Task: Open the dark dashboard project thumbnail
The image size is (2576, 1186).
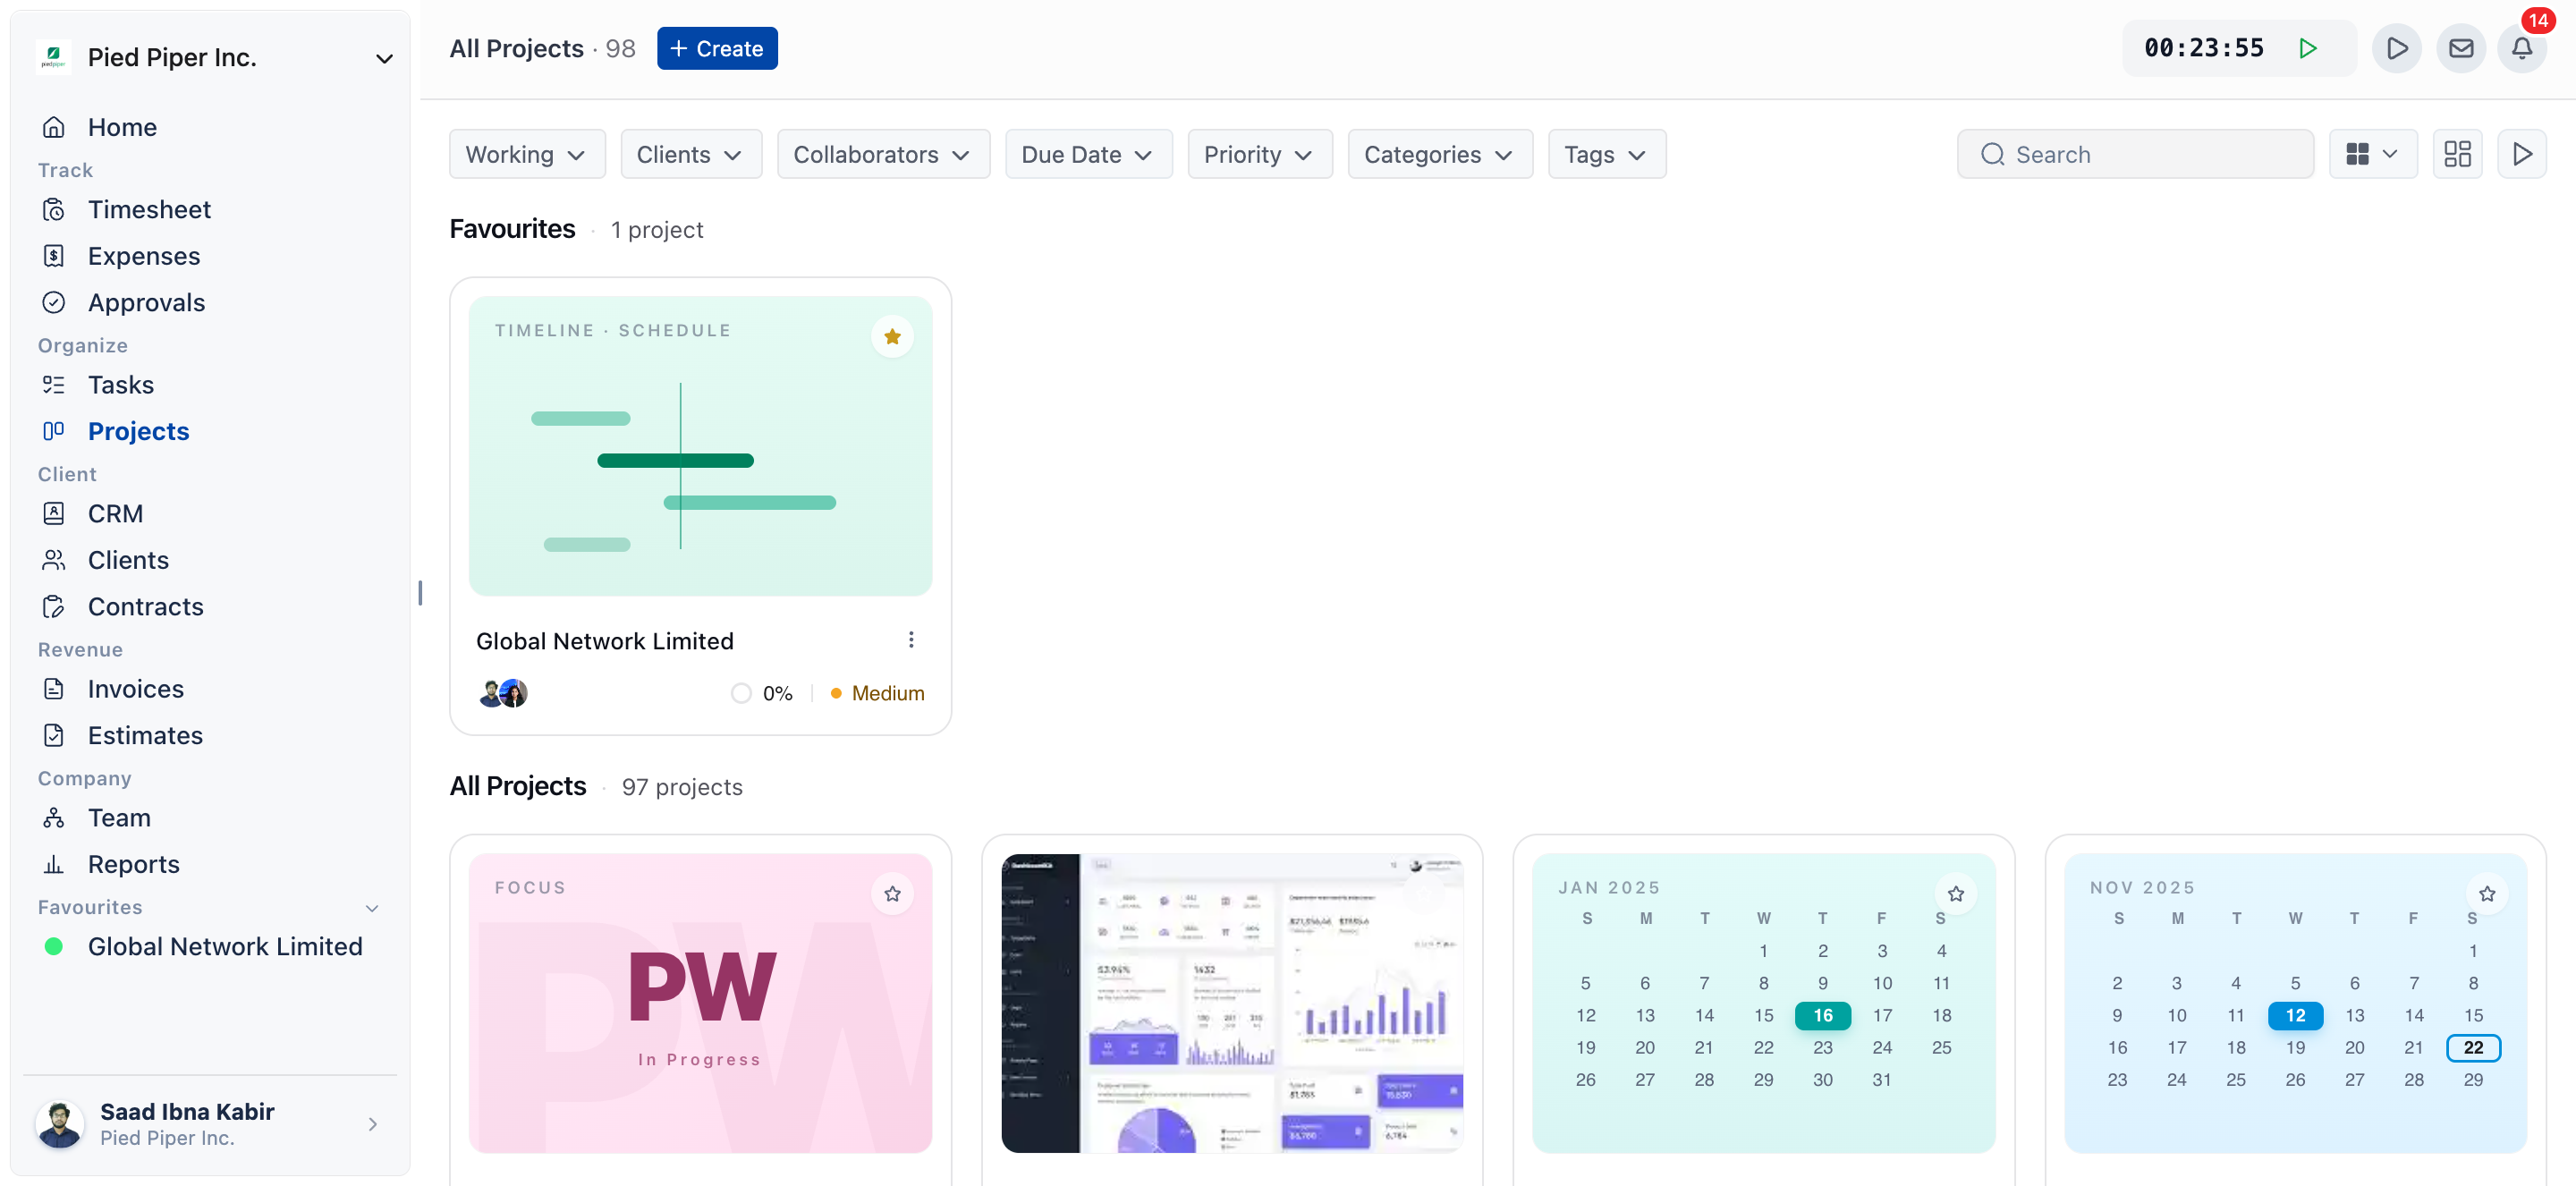Action: click(x=1232, y=1003)
